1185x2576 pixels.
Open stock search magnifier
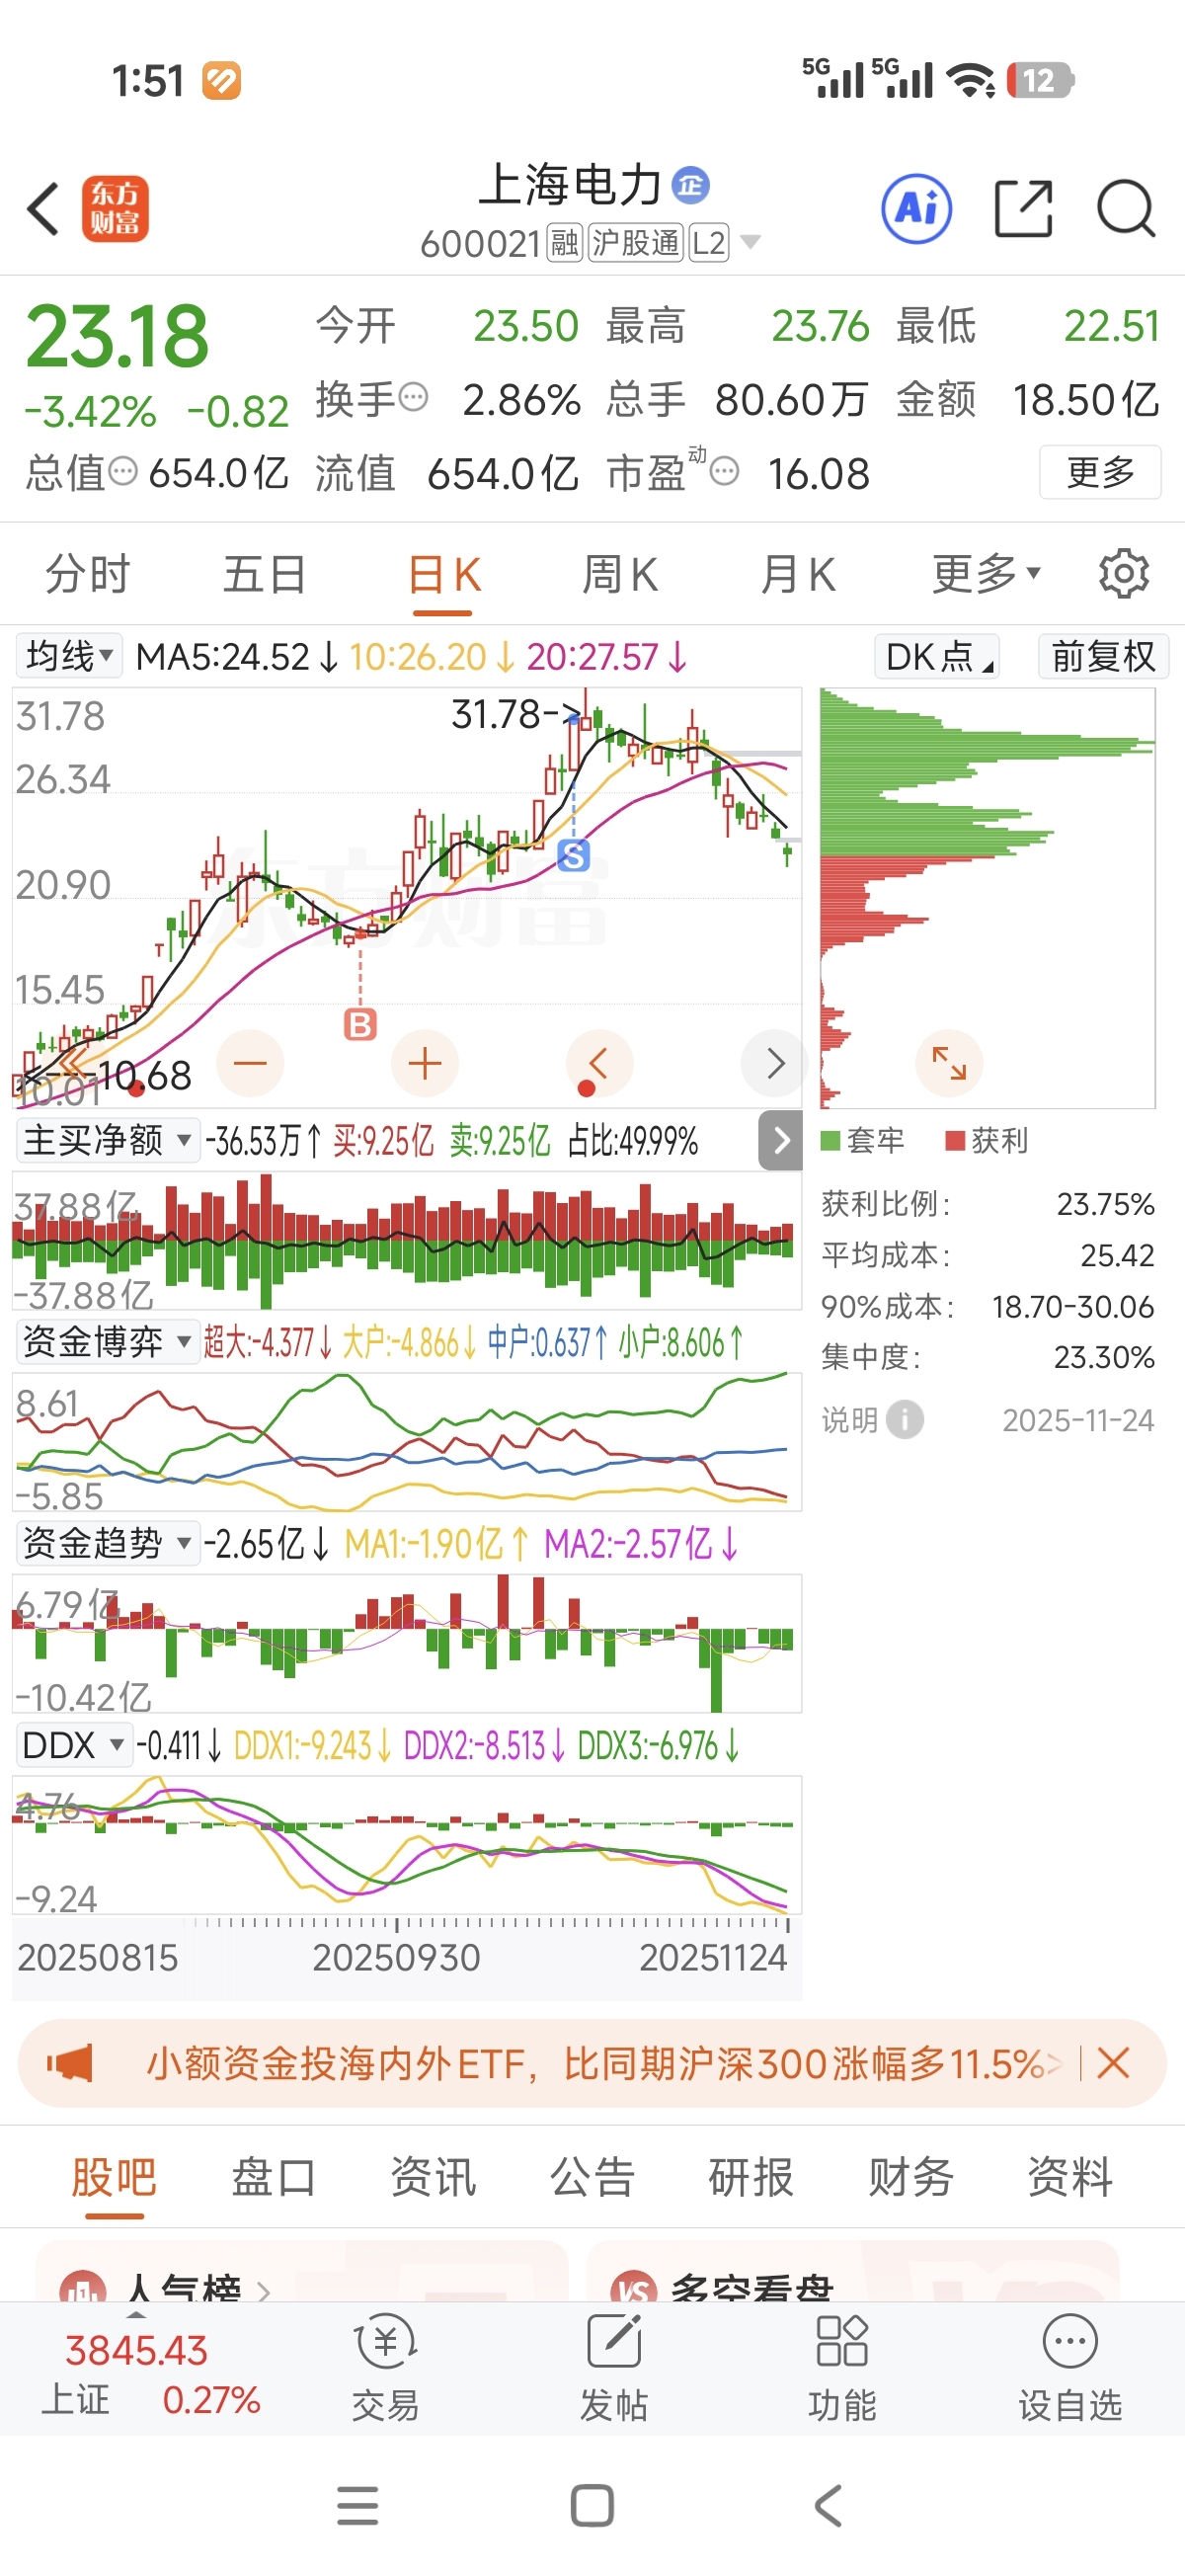1126,209
